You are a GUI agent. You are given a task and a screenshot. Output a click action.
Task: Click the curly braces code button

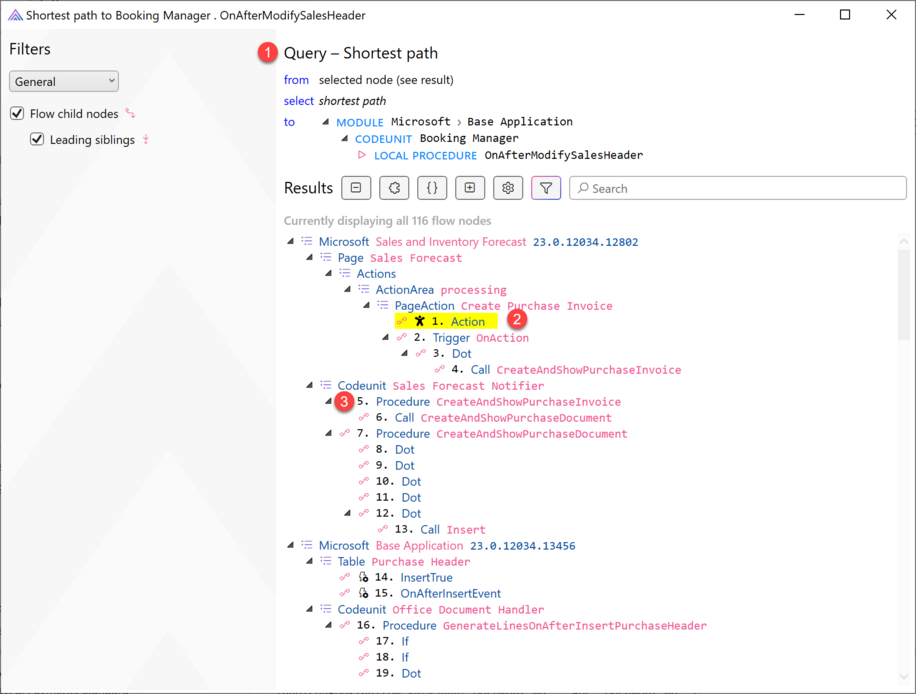coord(432,188)
